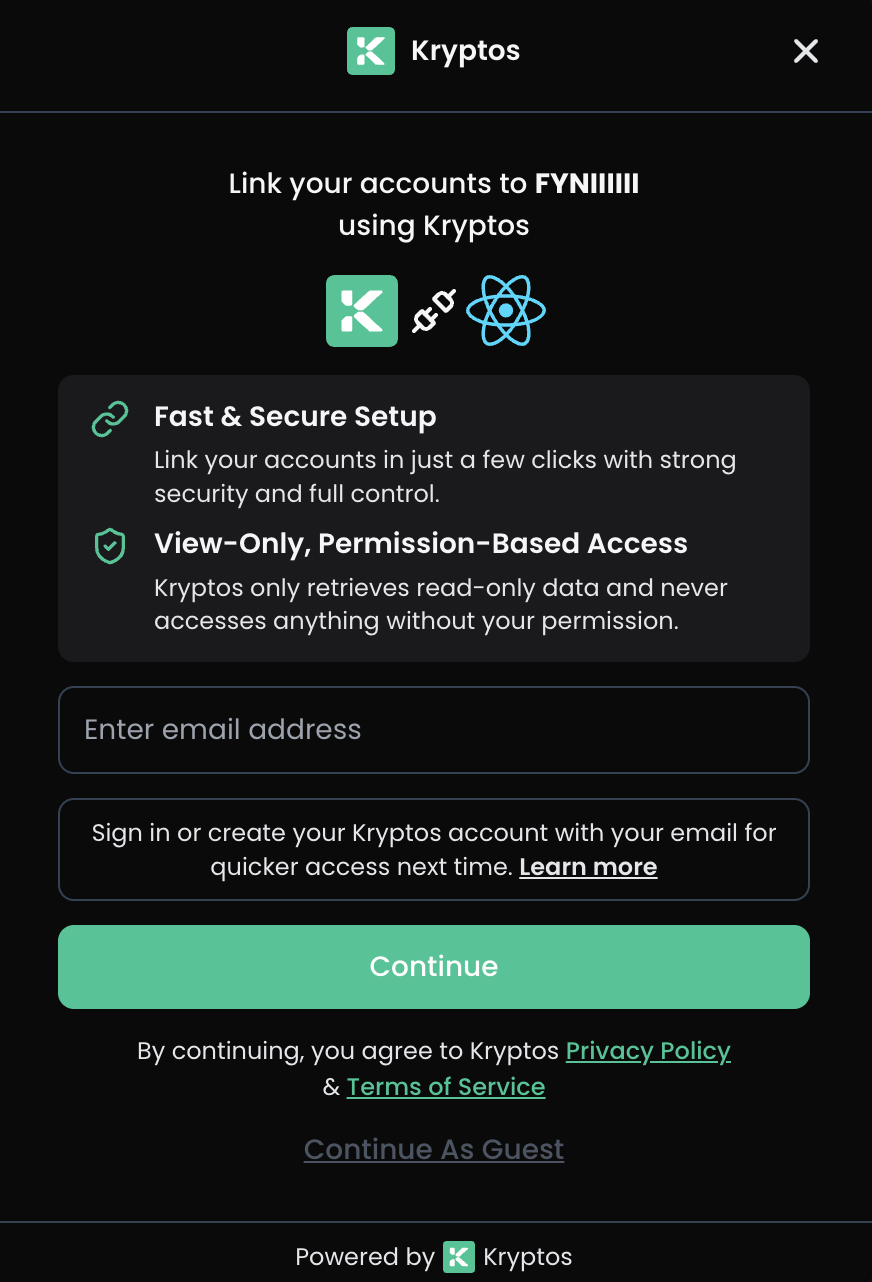The height and width of the screenshot is (1282, 872).
Task: View the Terms of Service
Action: (x=446, y=1087)
